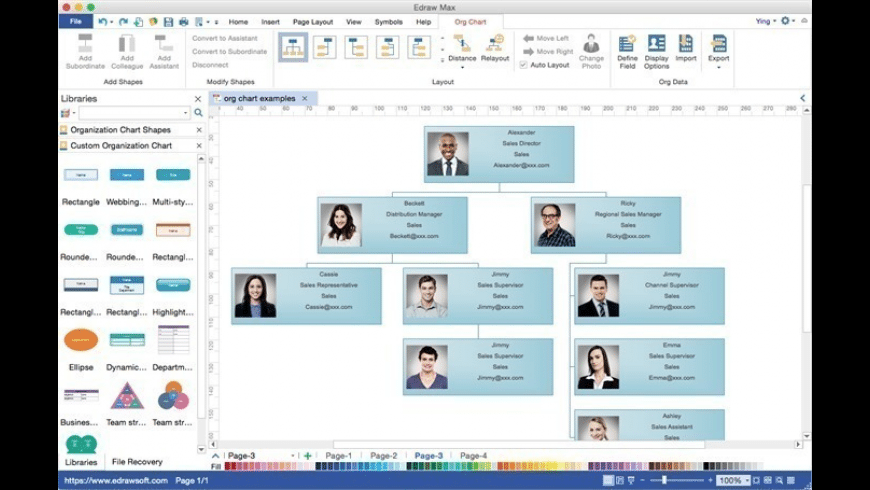The width and height of the screenshot is (870, 490).
Task: Click Convert to Assistant
Action: pyautogui.click(x=225, y=38)
